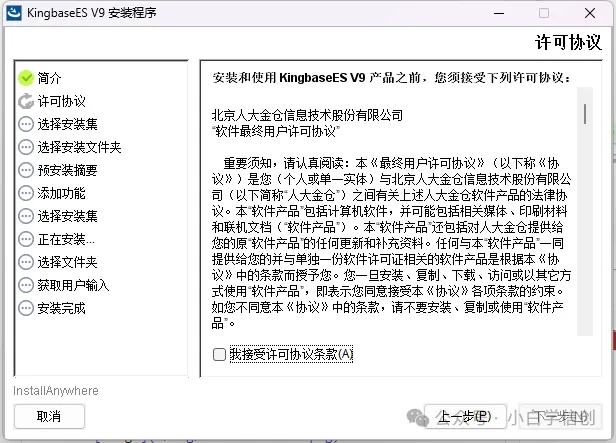
Task: Minimize the installer window
Action: tap(499, 13)
